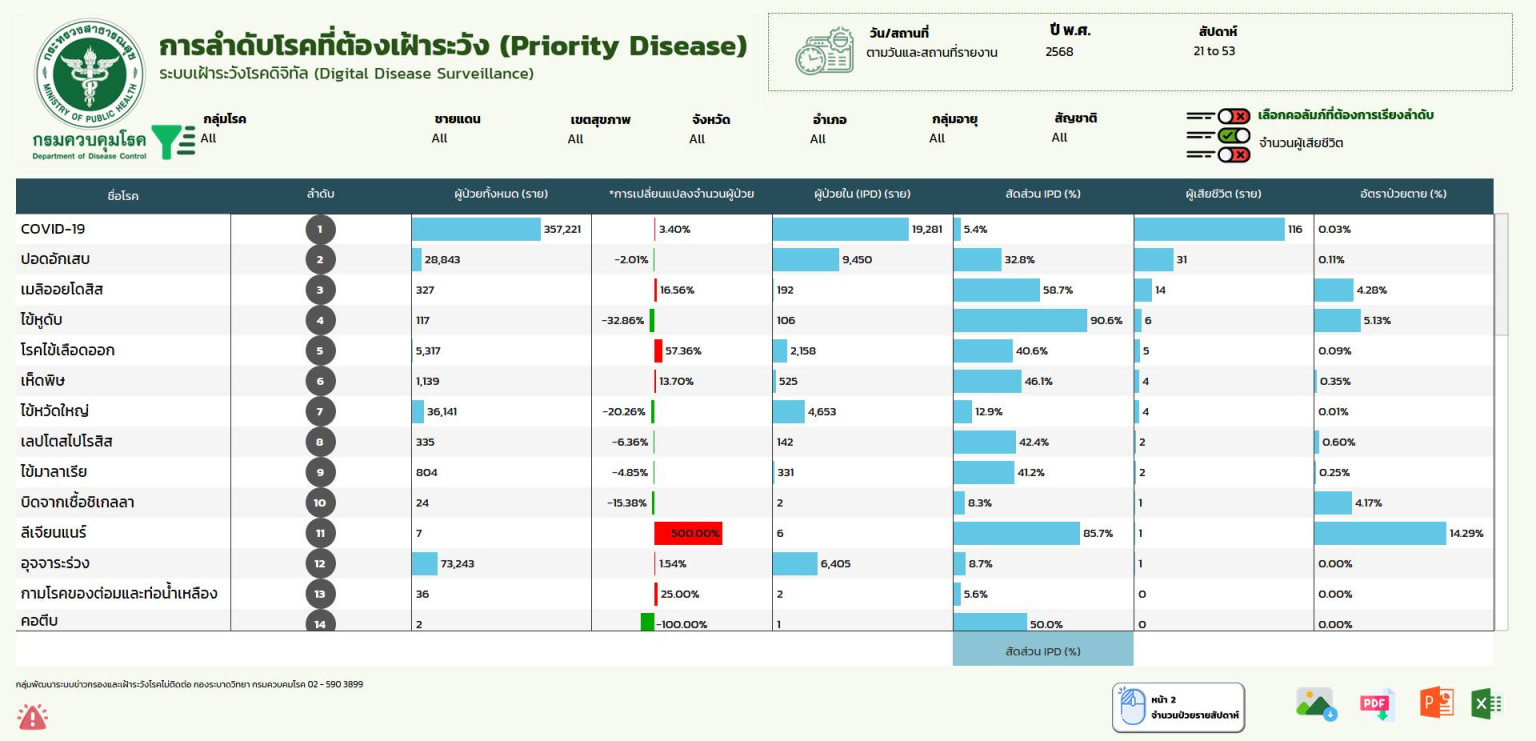
Task: Open the กลุ่มอายุ filter dropdown
Action: click(937, 139)
